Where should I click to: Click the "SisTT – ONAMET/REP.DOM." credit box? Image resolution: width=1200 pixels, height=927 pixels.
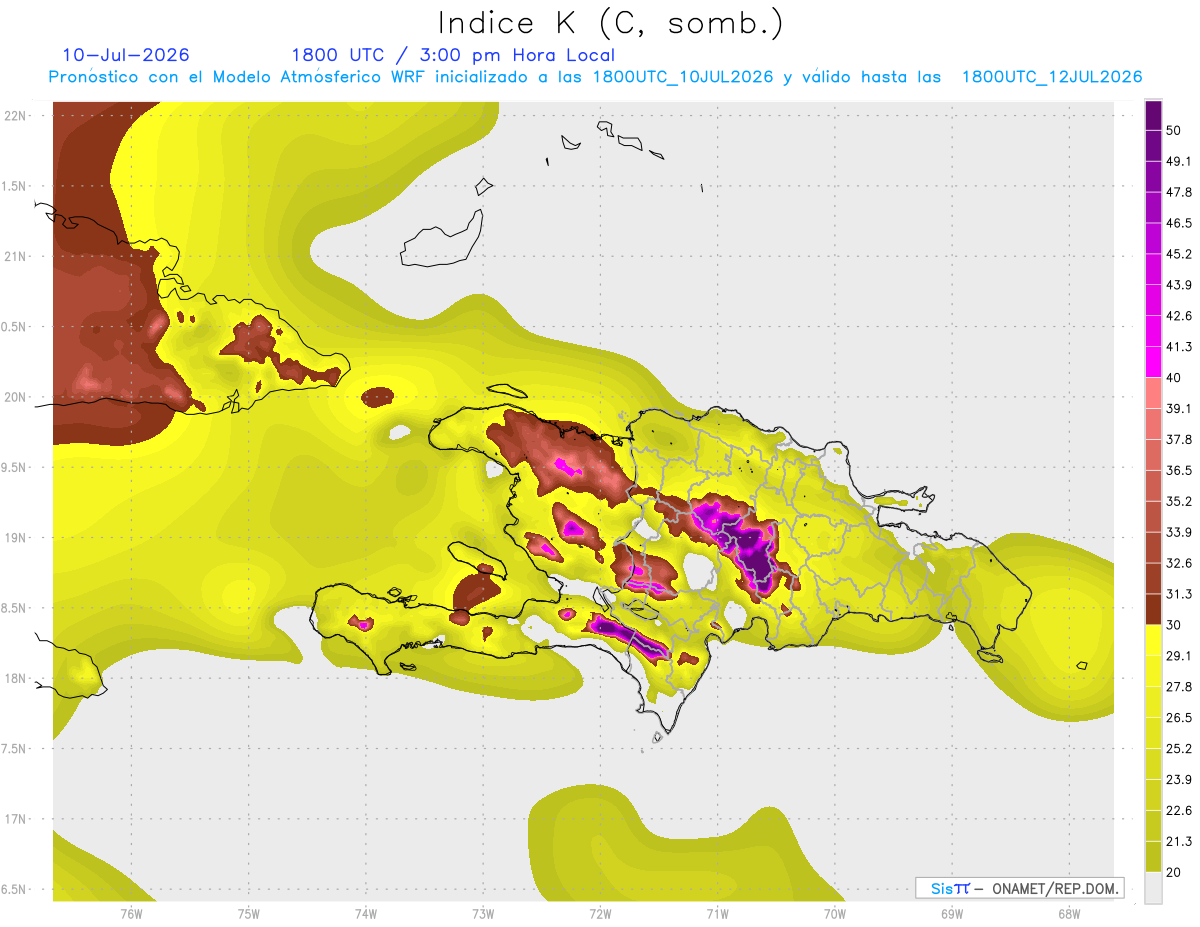1019,888
